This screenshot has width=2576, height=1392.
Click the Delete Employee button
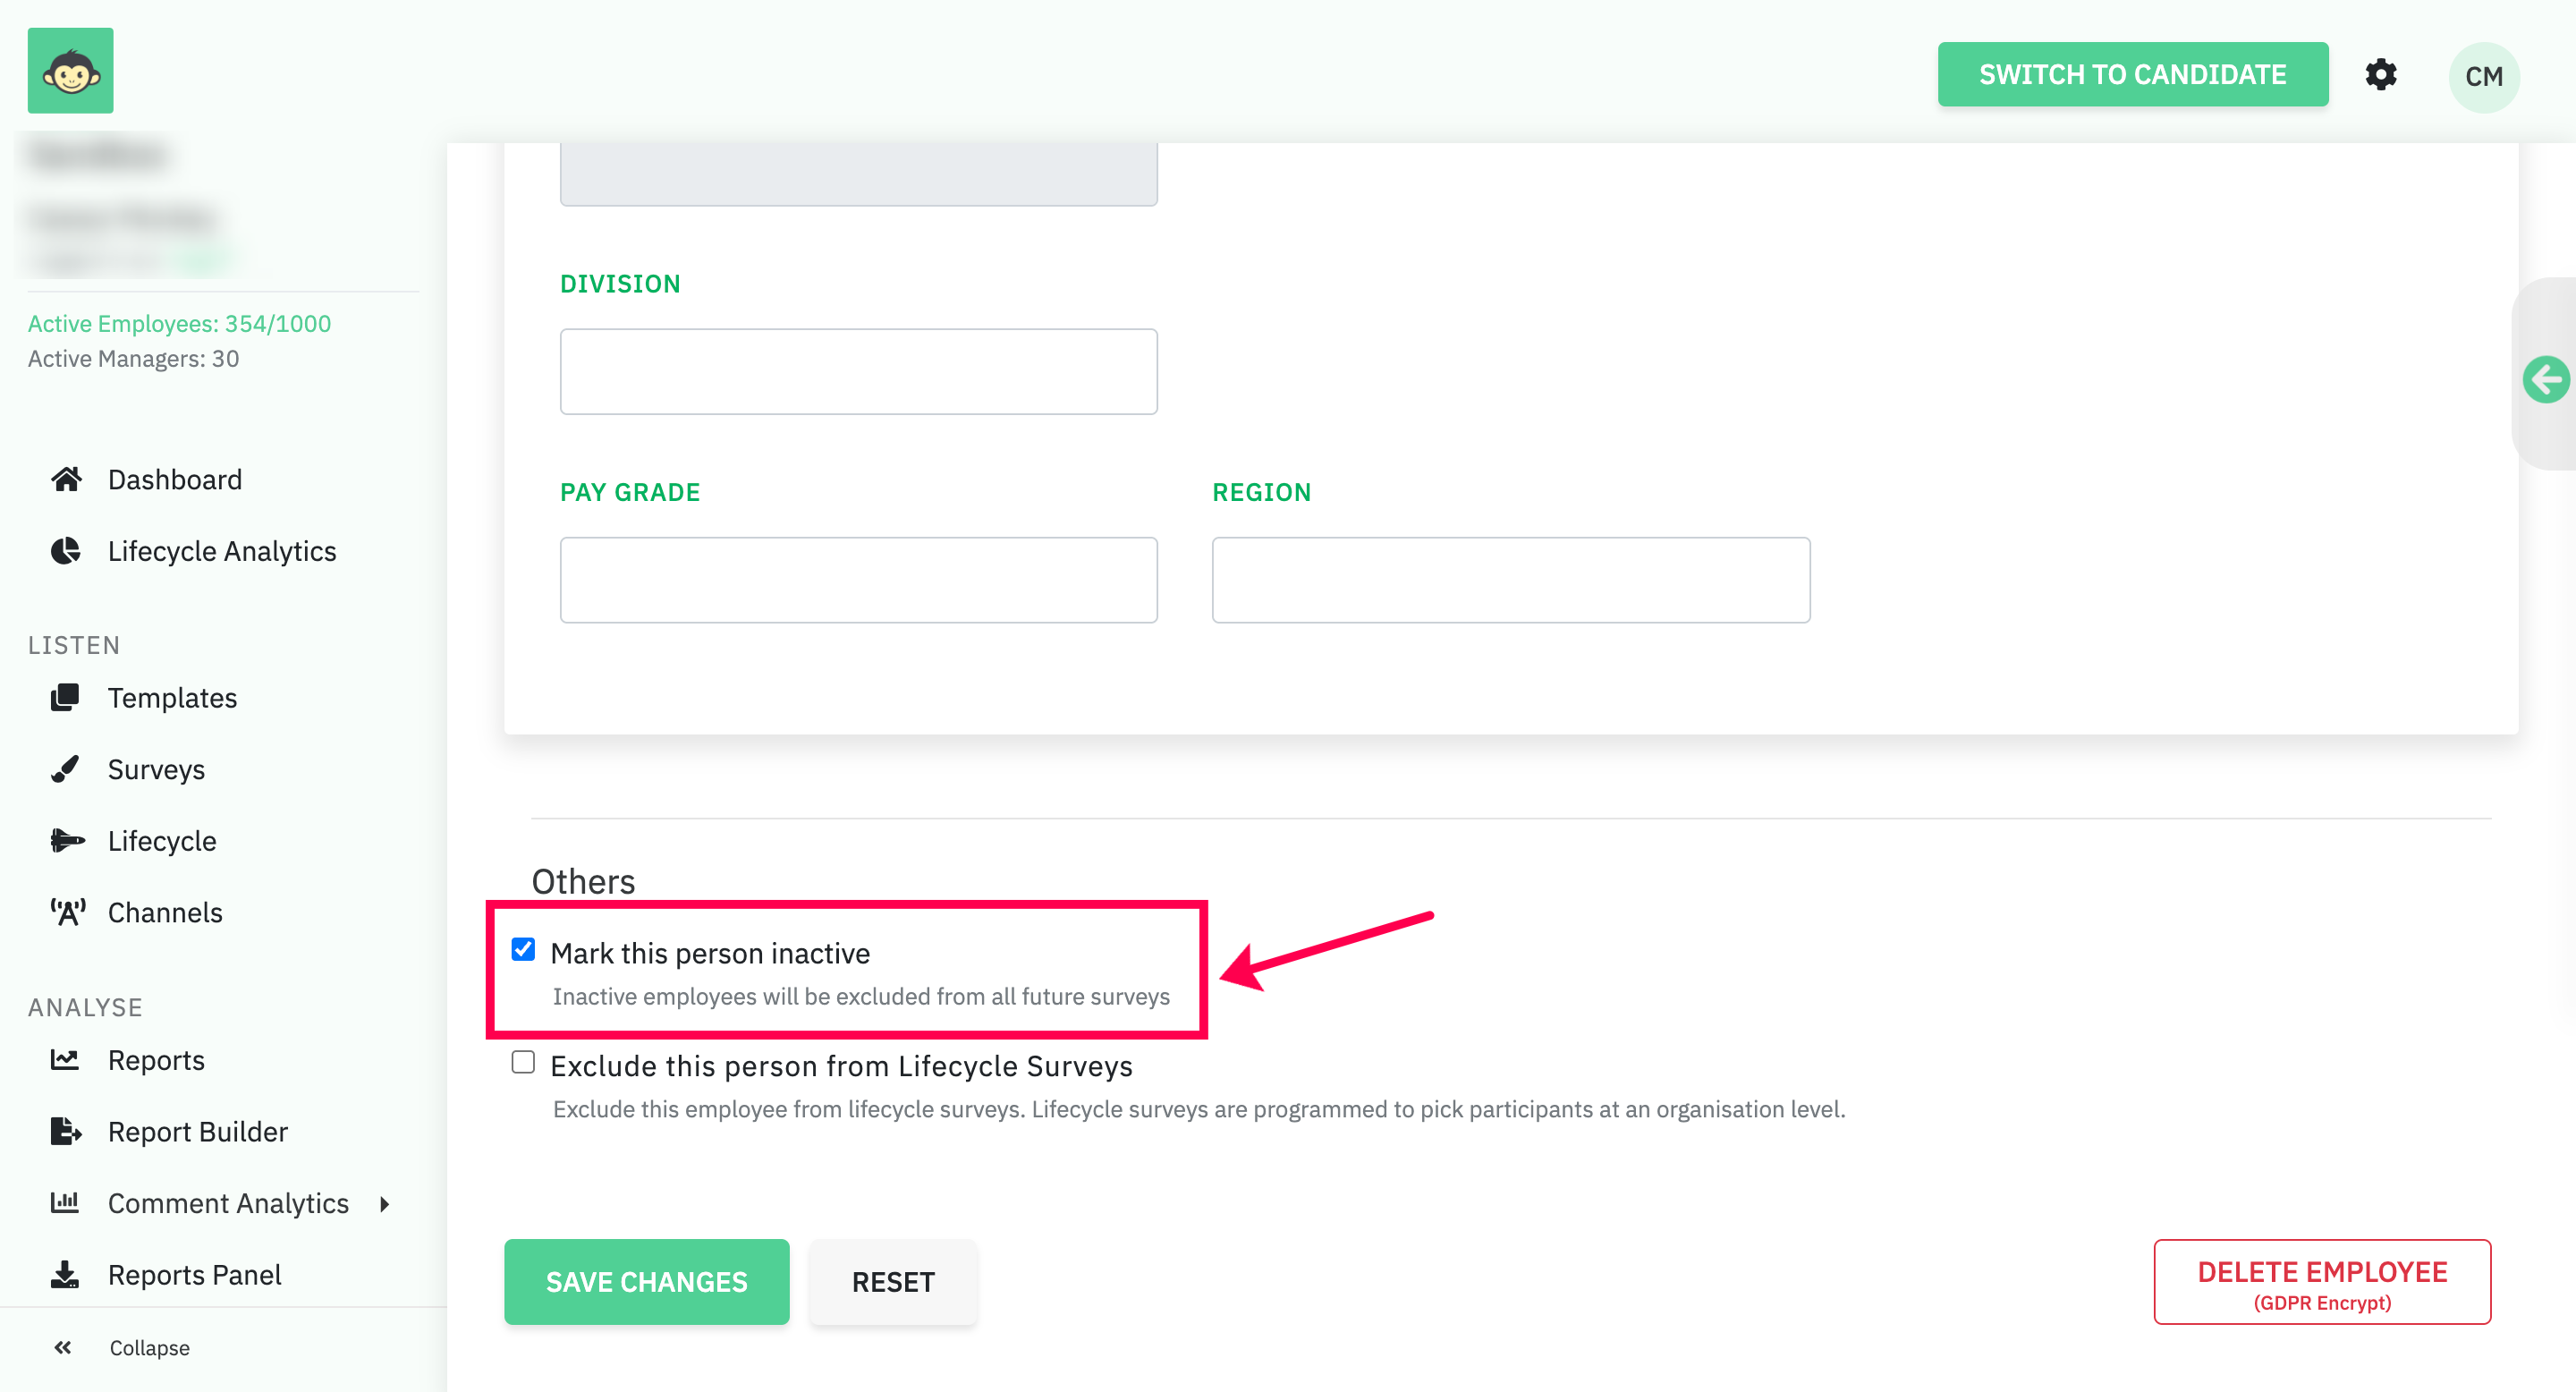point(2321,1281)
